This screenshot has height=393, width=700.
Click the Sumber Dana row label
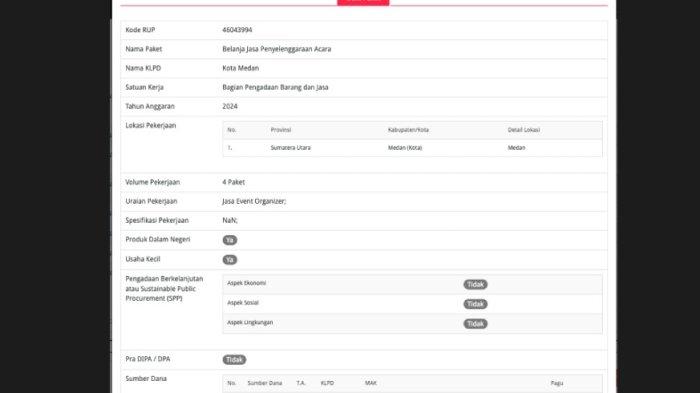click(146, 379)
